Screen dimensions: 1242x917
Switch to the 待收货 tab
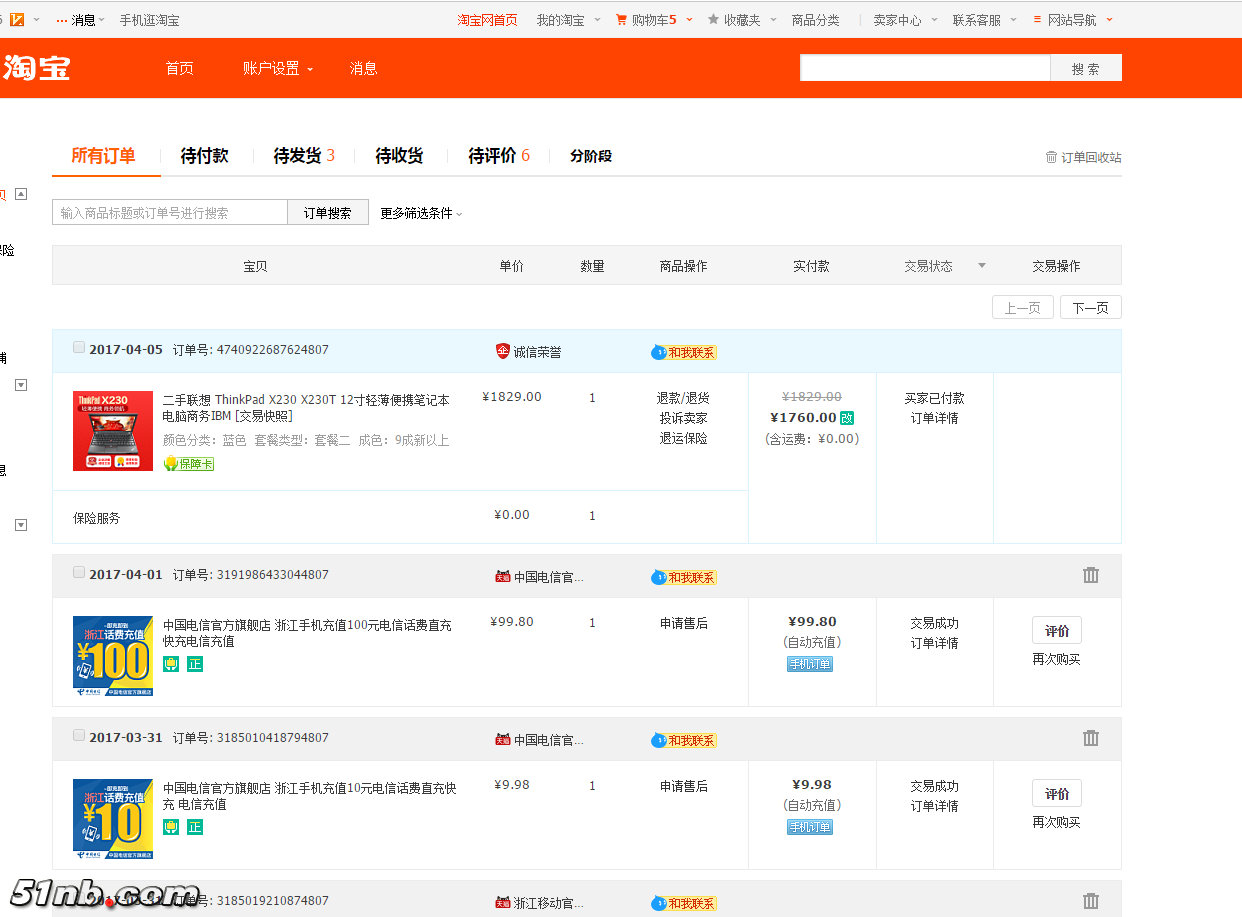(399, 156)
